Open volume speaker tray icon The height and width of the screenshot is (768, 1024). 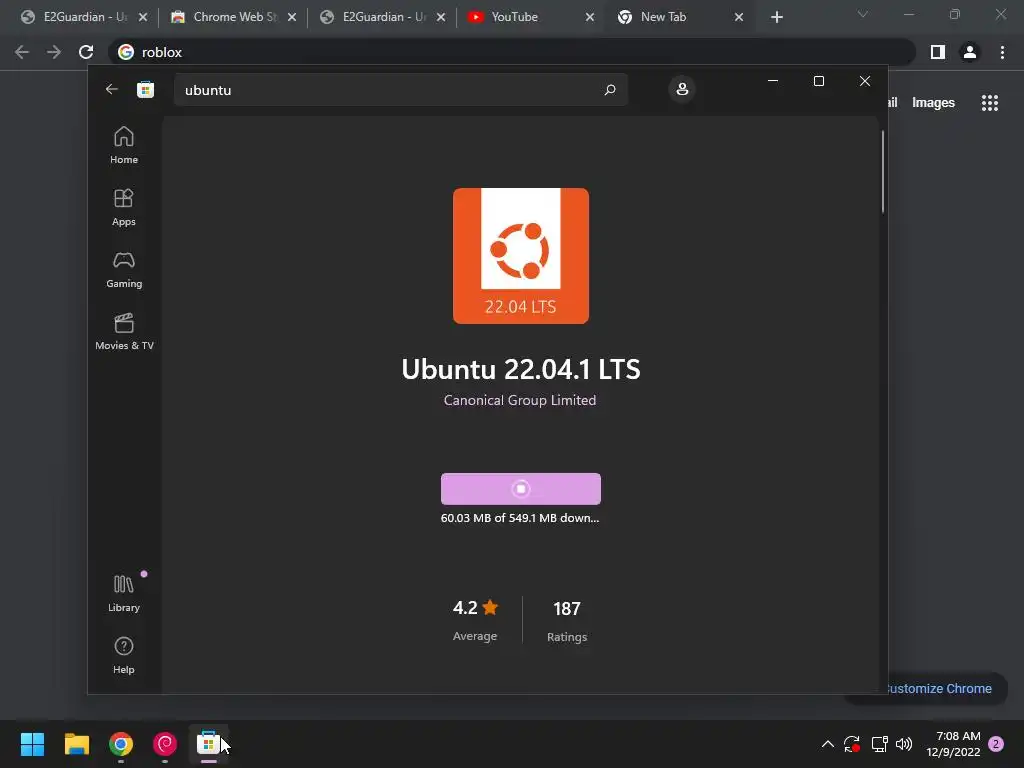coord(904,744)
